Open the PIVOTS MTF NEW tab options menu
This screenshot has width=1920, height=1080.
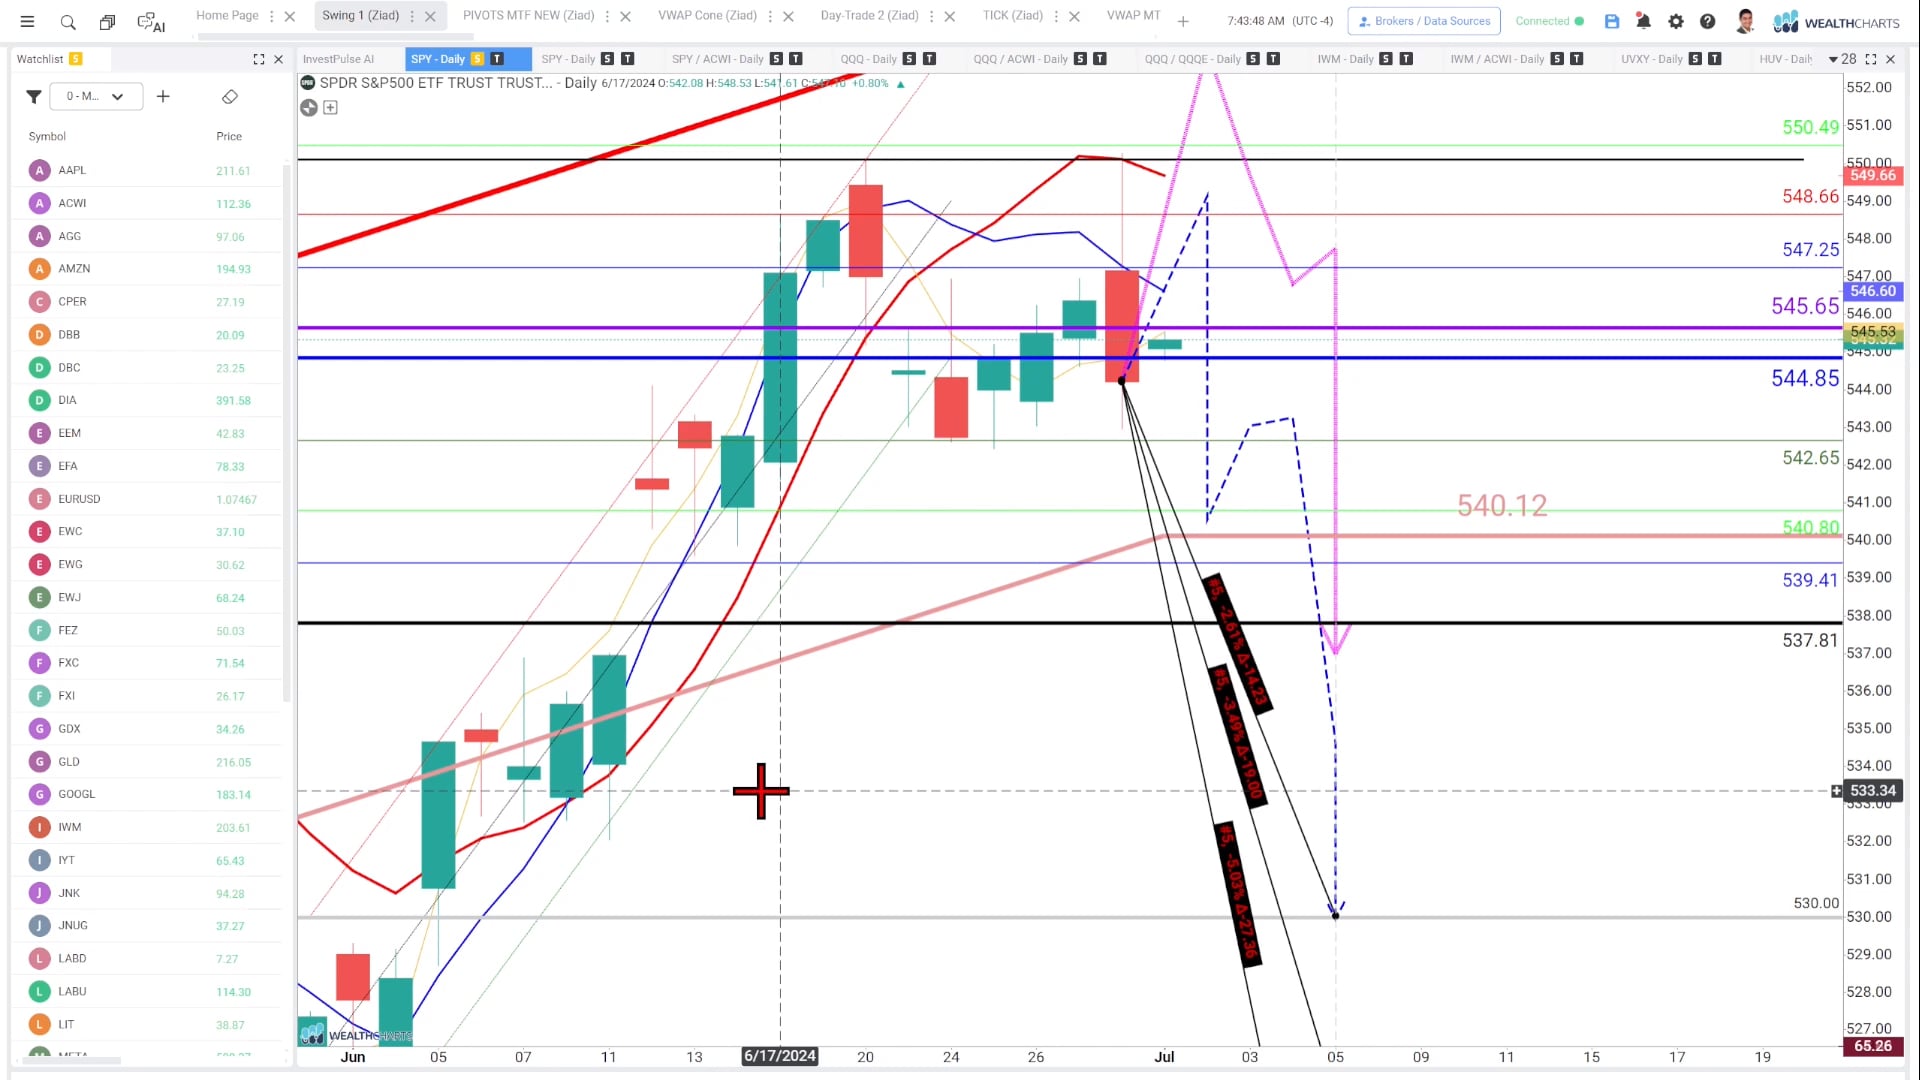(607, 16)
